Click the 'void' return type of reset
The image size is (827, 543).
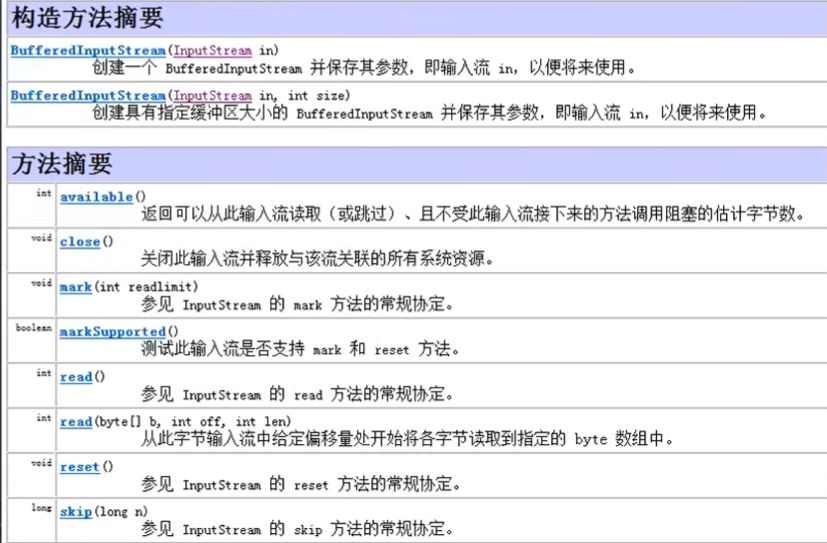41,463
